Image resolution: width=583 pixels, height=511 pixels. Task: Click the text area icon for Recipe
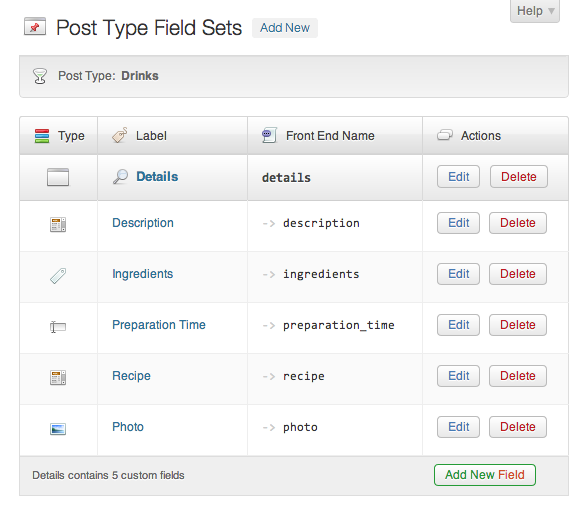(x=58, y=377)
